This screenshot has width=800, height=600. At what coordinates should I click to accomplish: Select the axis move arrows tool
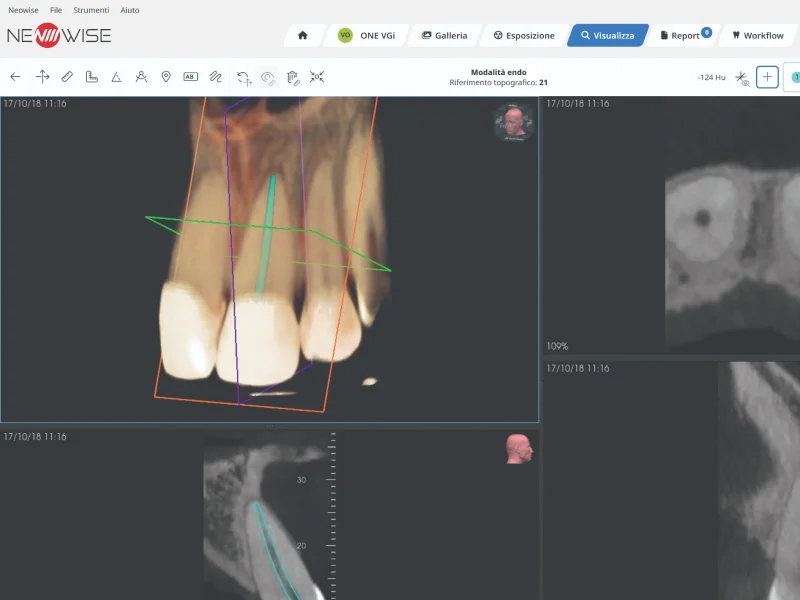click(x=42, y=76)
